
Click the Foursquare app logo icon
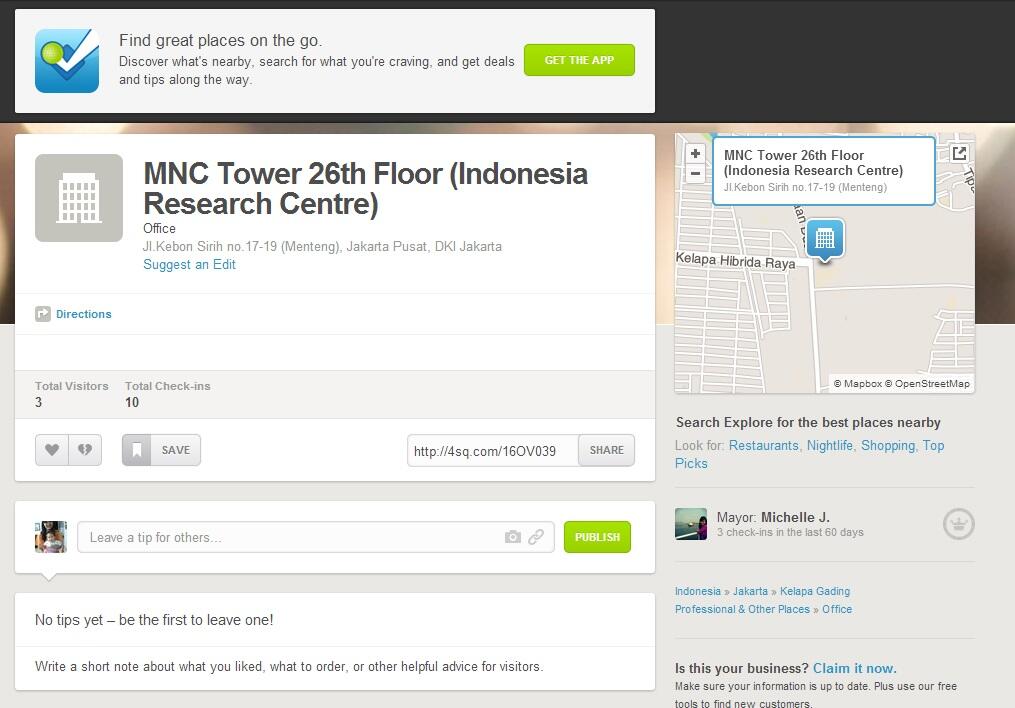pyautogui.click(x=67, y=61)
